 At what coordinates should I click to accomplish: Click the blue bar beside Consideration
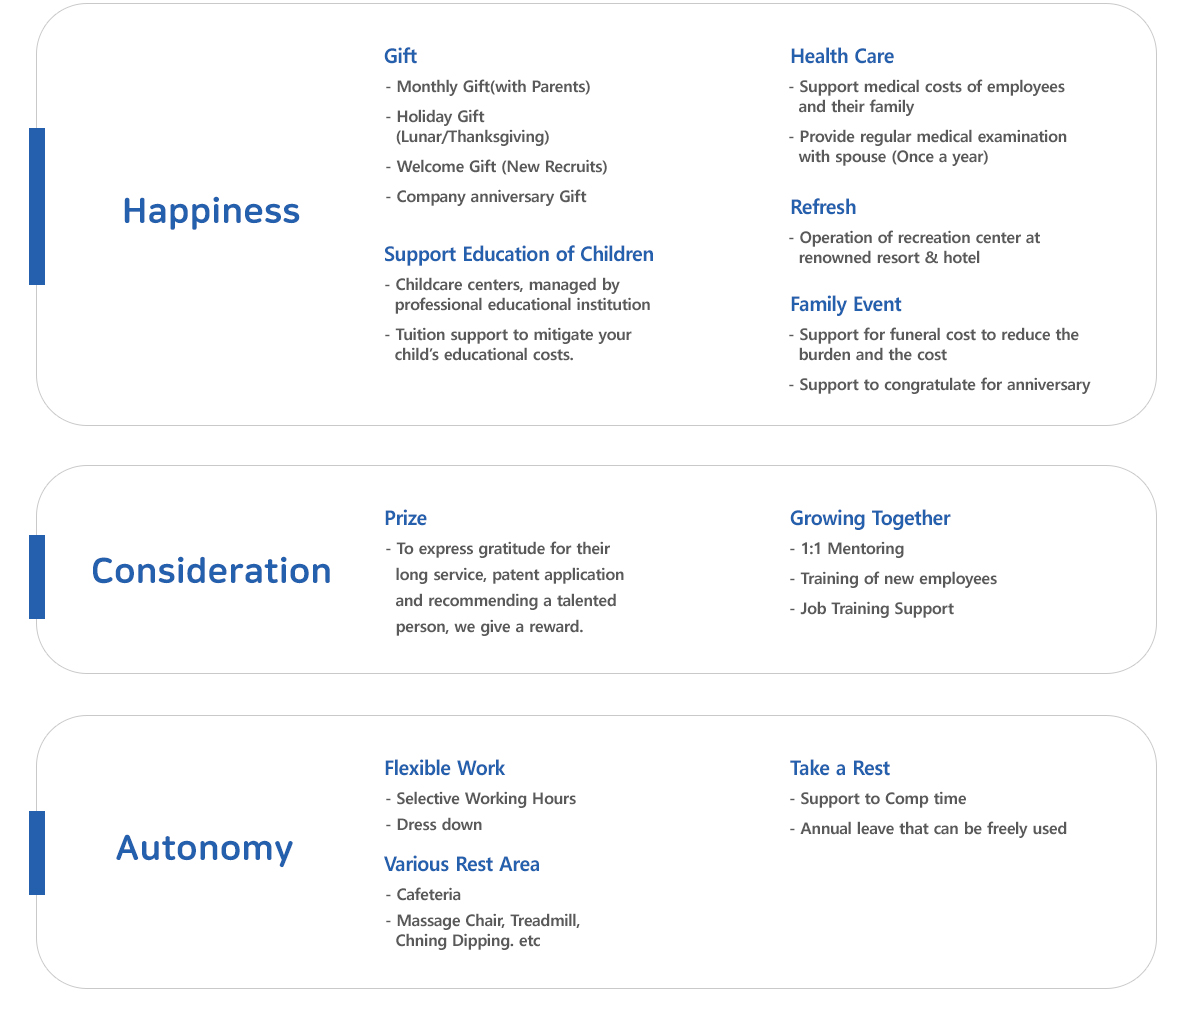point(37,577)
